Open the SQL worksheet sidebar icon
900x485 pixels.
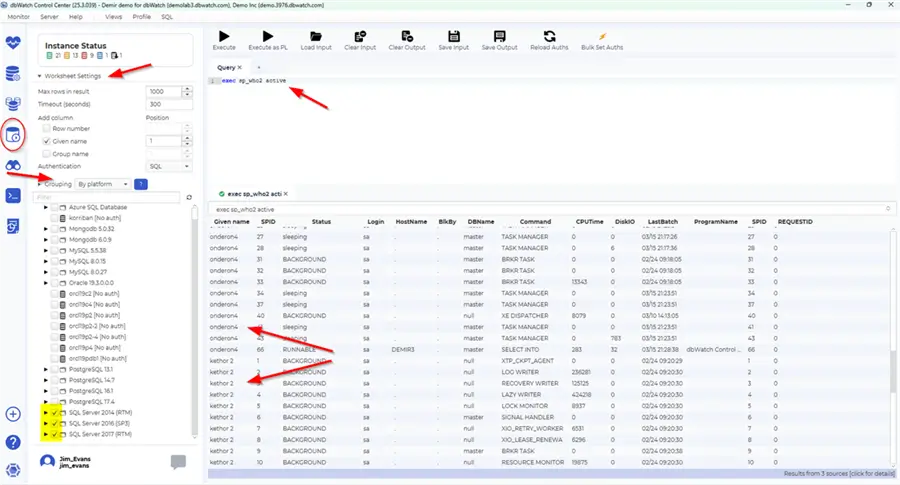click(x=13, y=135)
